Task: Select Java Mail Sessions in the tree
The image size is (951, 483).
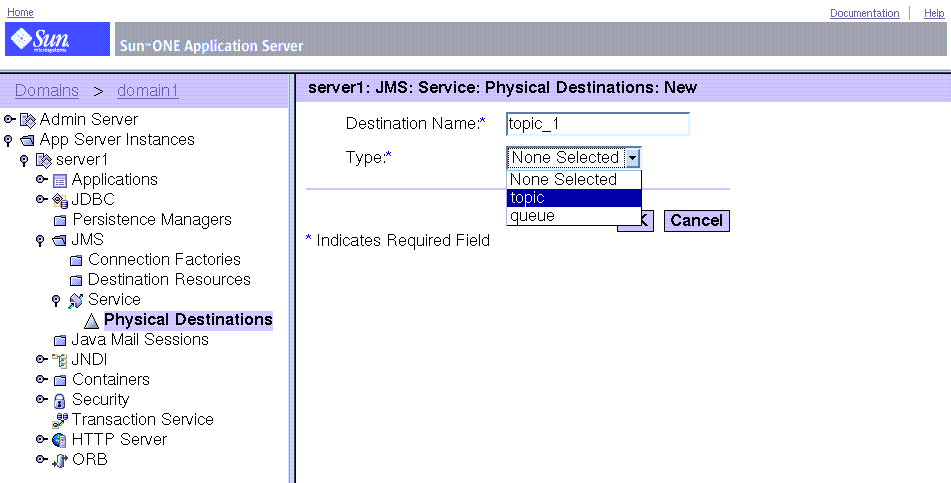Action: click(140, 340)
